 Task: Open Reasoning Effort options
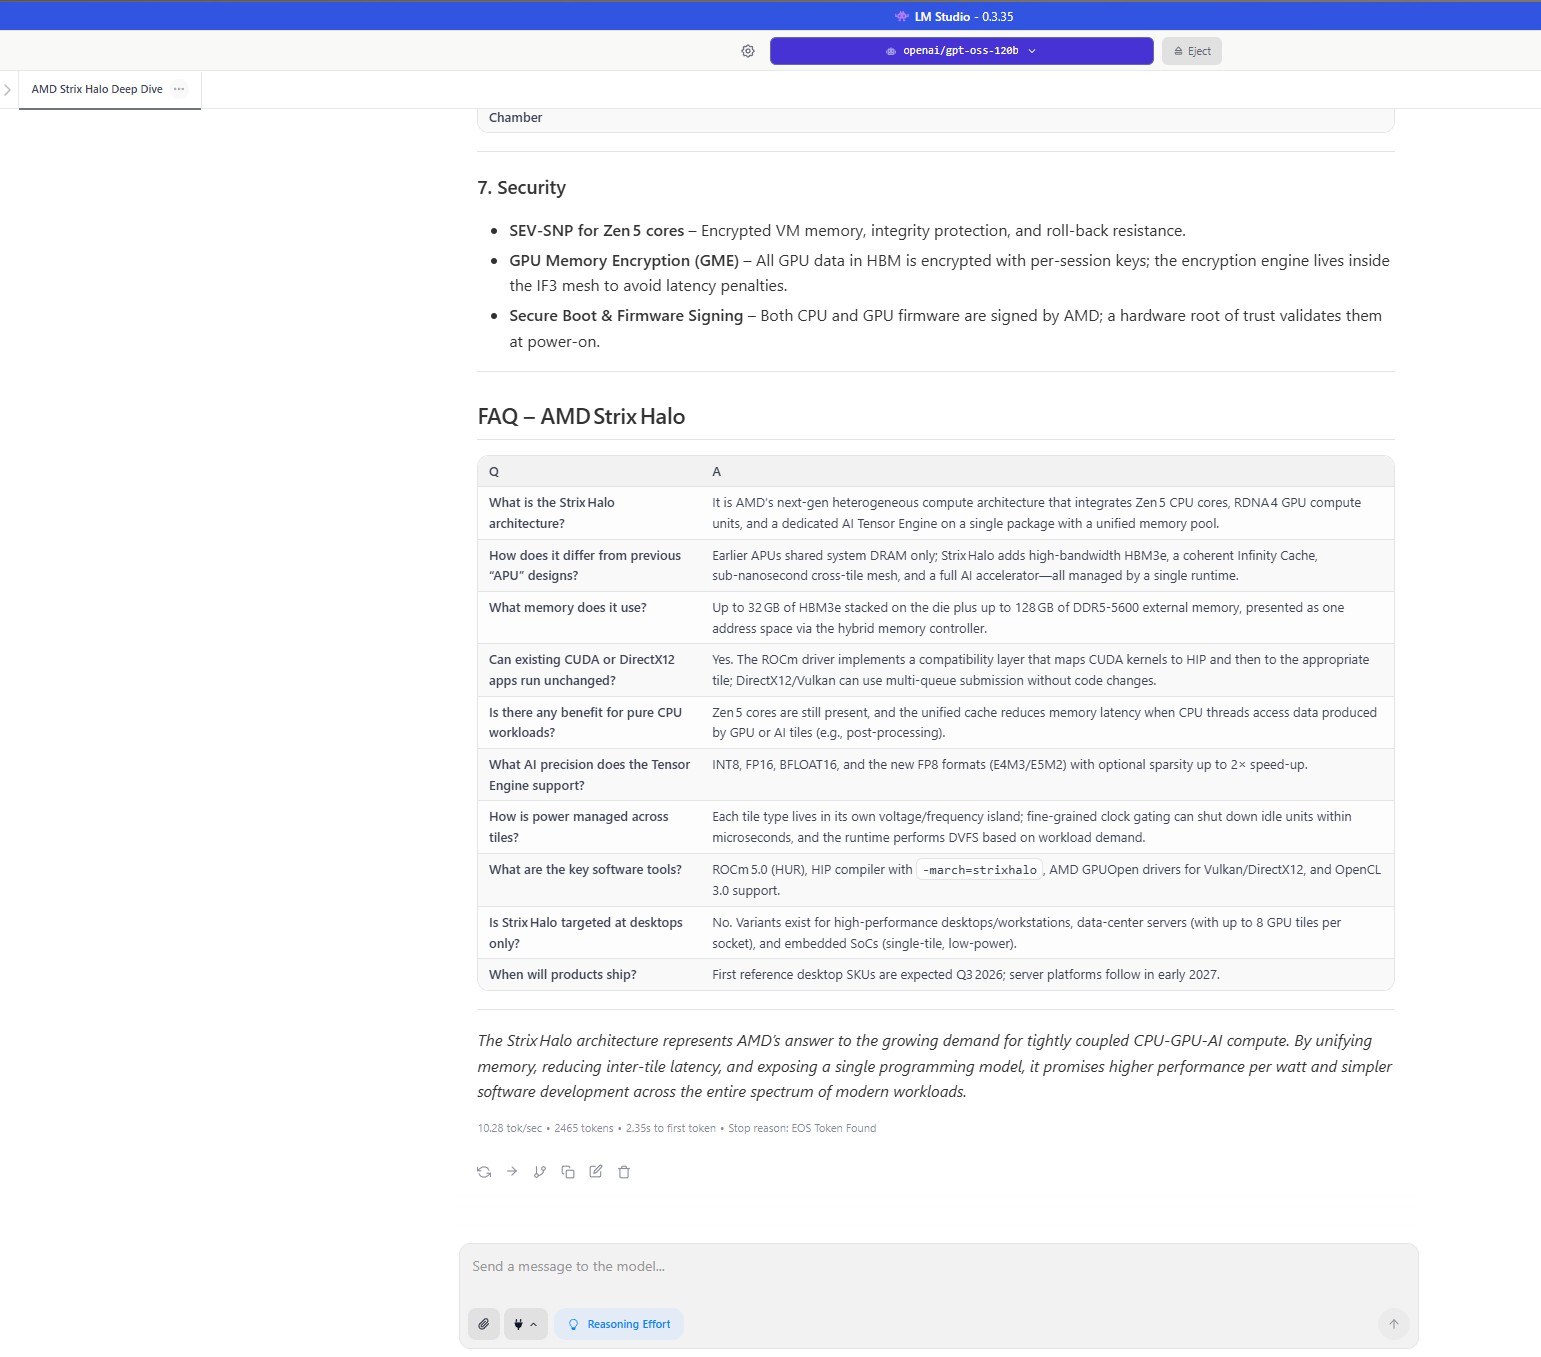pyautogui.click(x=619, y=1324)
